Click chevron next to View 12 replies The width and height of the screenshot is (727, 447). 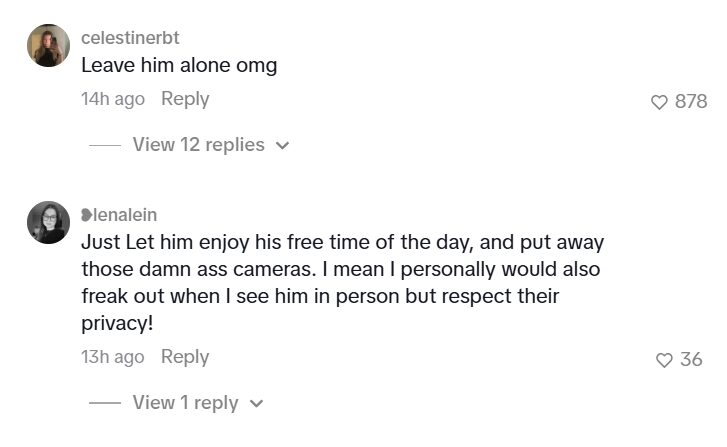[282, 146]
